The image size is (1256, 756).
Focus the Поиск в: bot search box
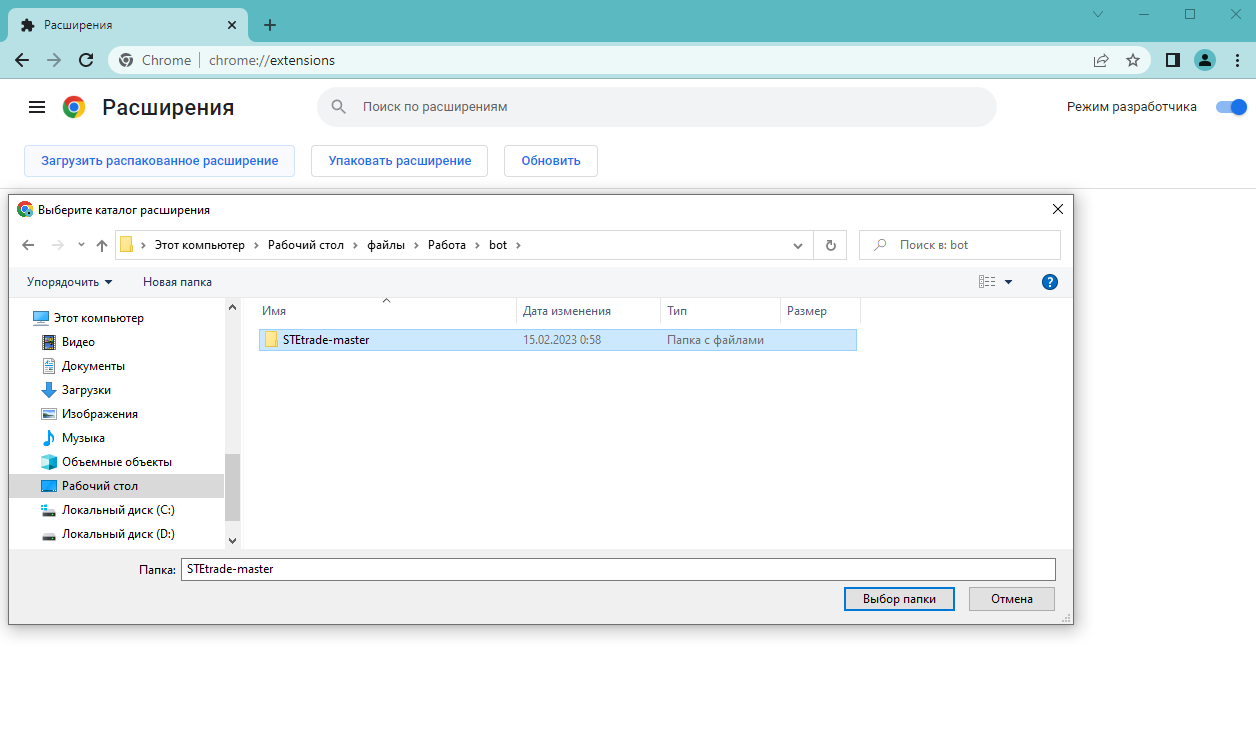[x=960, y=245]
